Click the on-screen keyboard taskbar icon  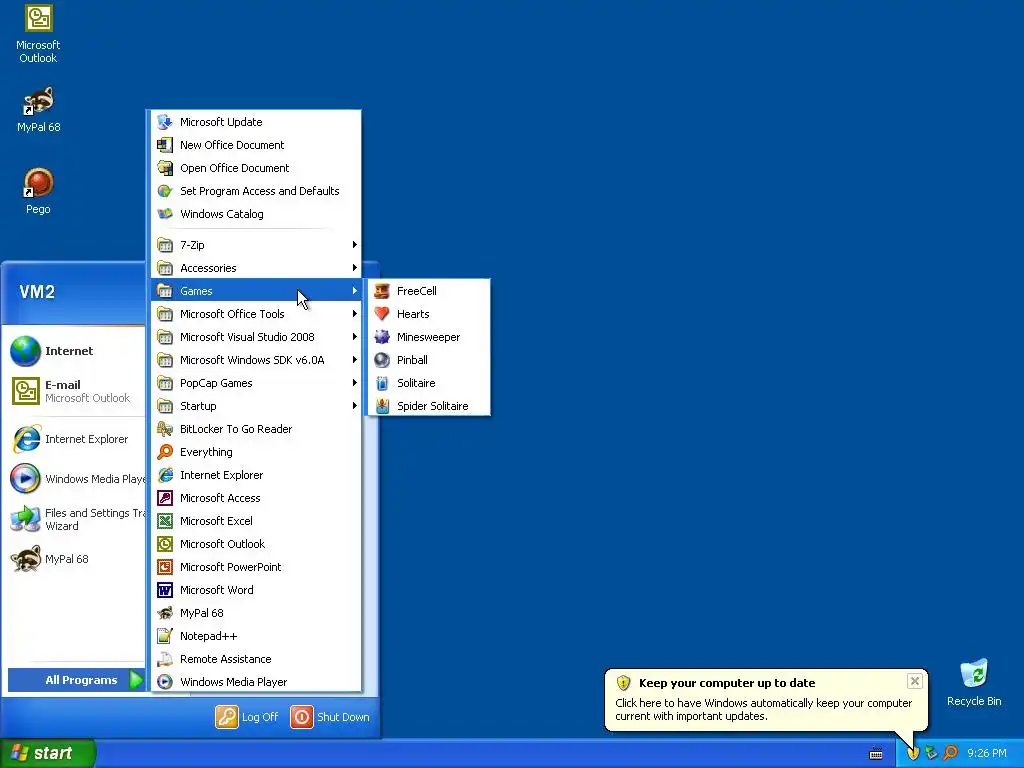coord(876,754)
